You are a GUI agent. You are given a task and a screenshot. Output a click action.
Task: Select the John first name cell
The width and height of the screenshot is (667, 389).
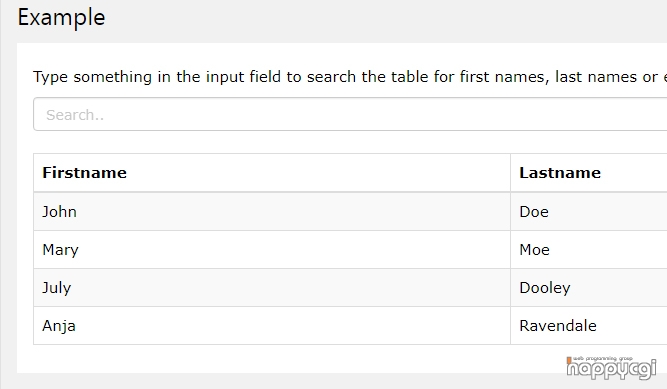272,212
